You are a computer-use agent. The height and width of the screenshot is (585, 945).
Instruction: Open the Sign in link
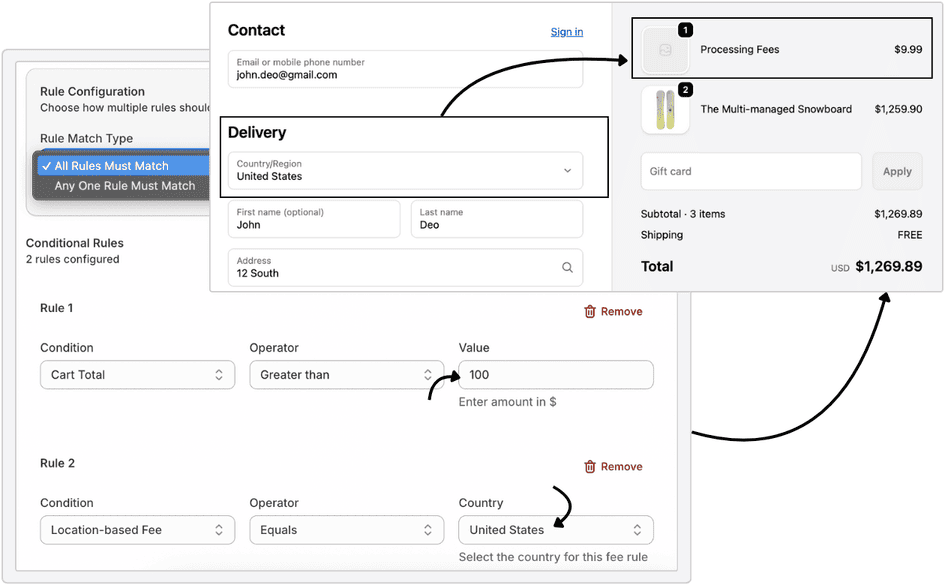coord(566,31)
